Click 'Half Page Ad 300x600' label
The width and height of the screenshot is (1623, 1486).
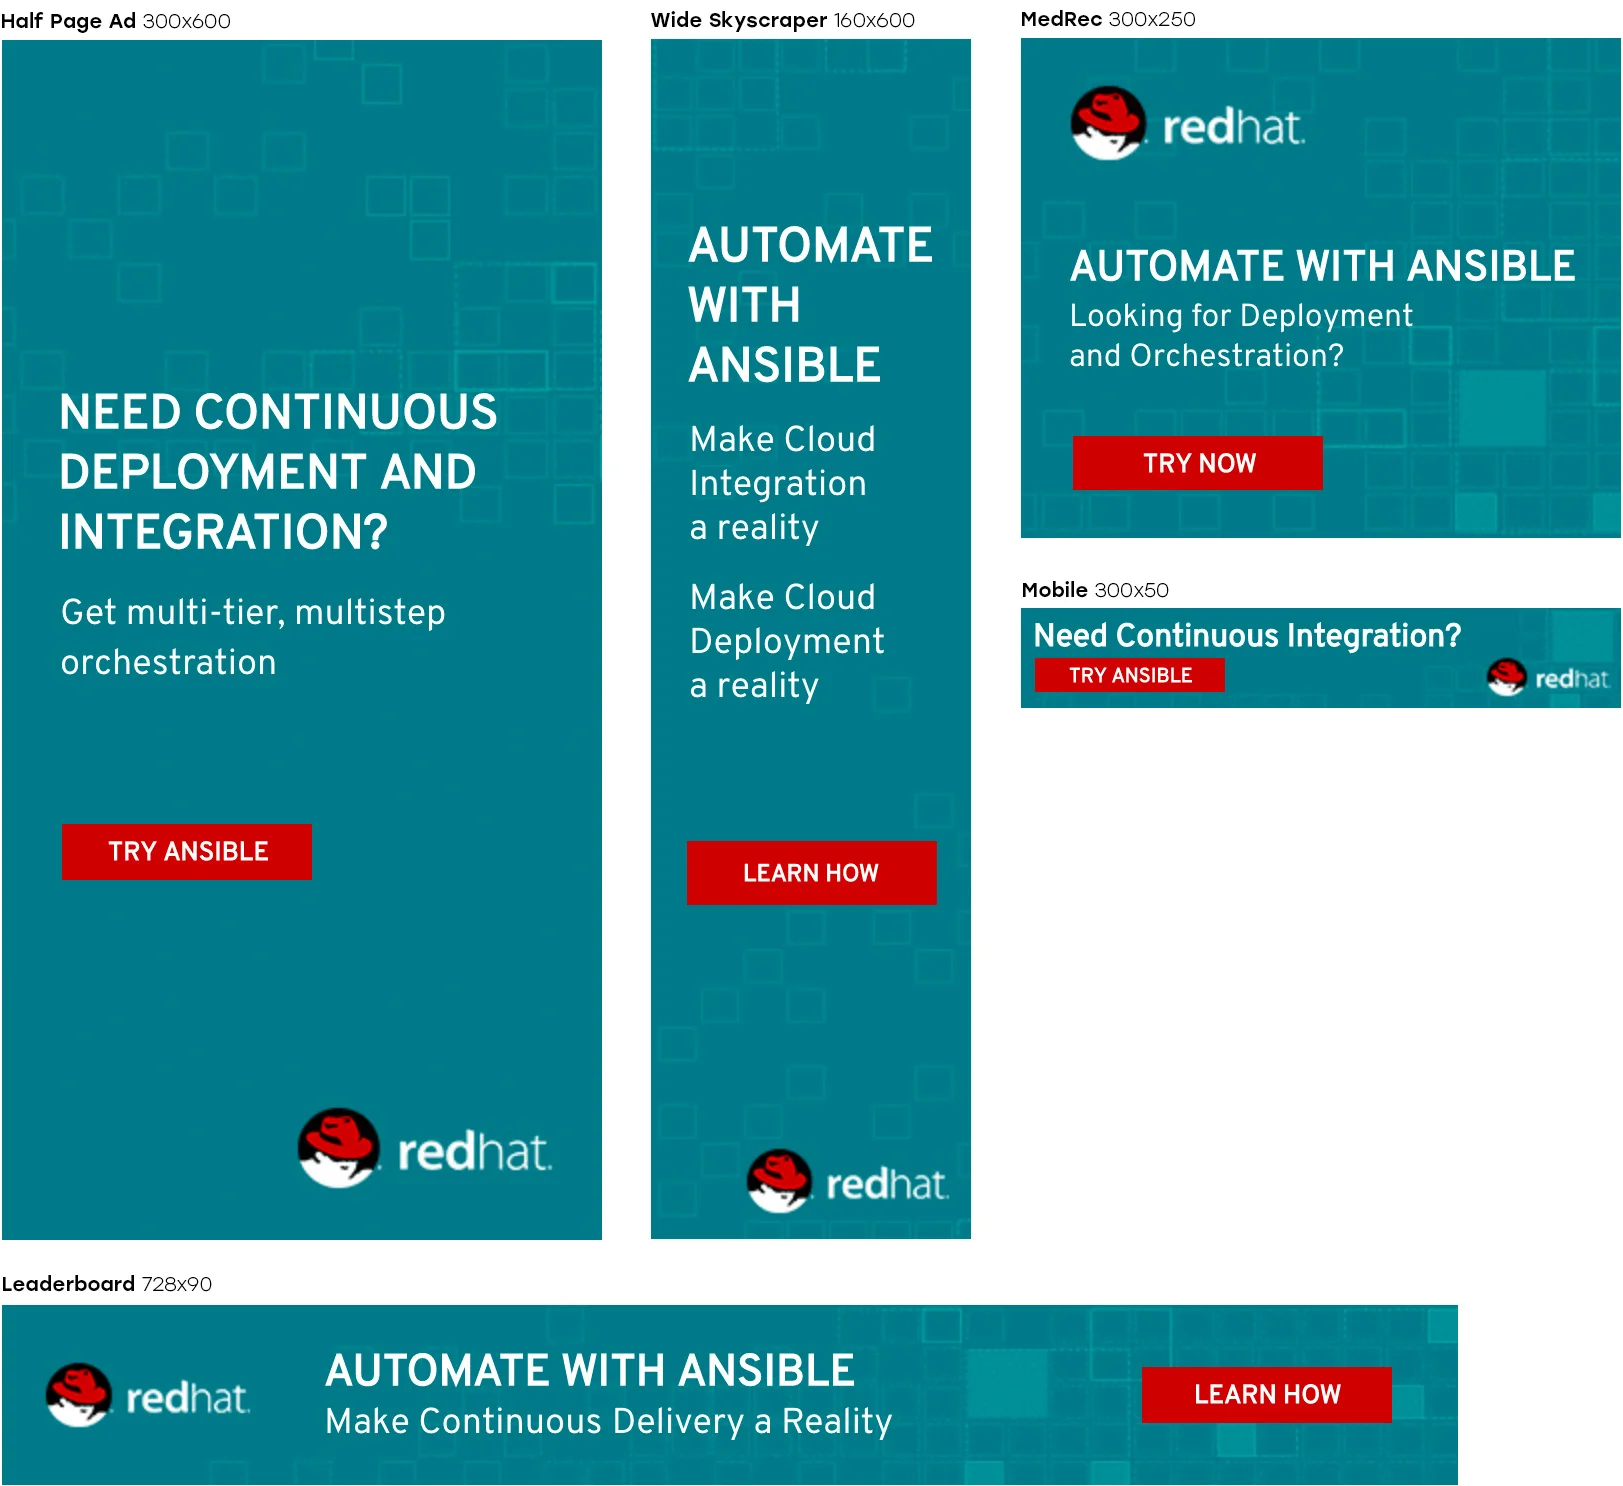pos(116,21)
